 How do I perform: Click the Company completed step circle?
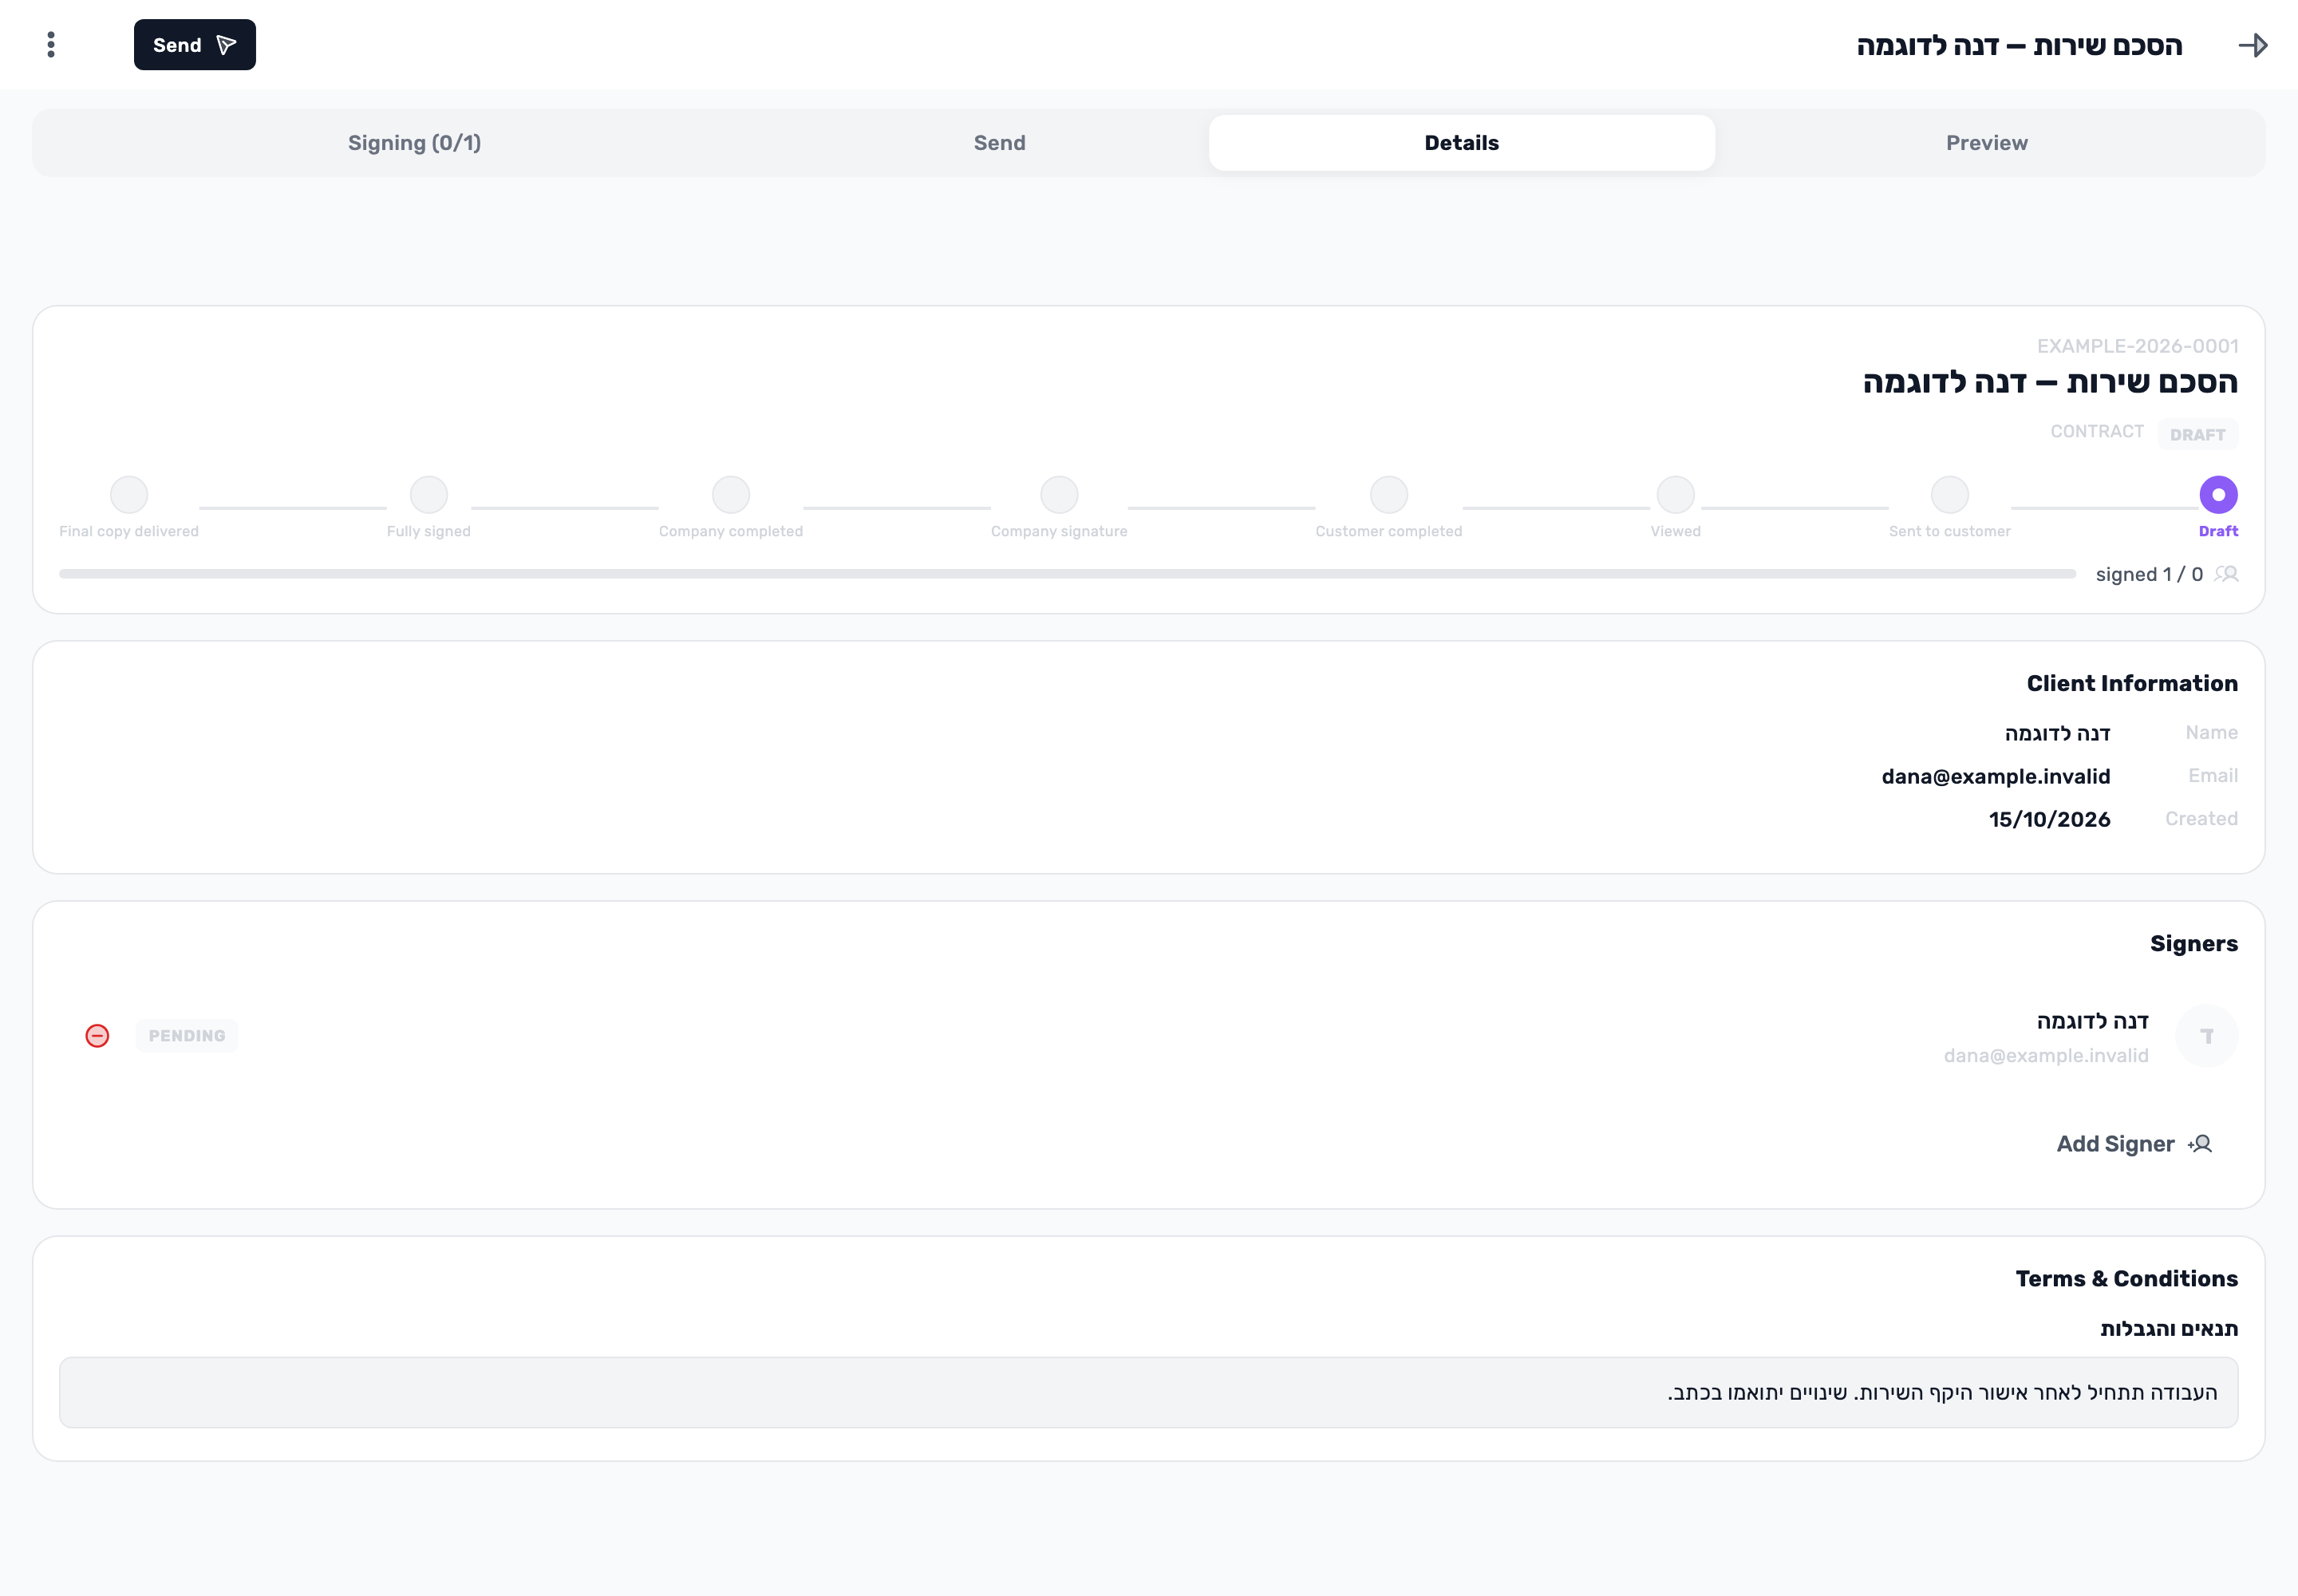(731, 494)
